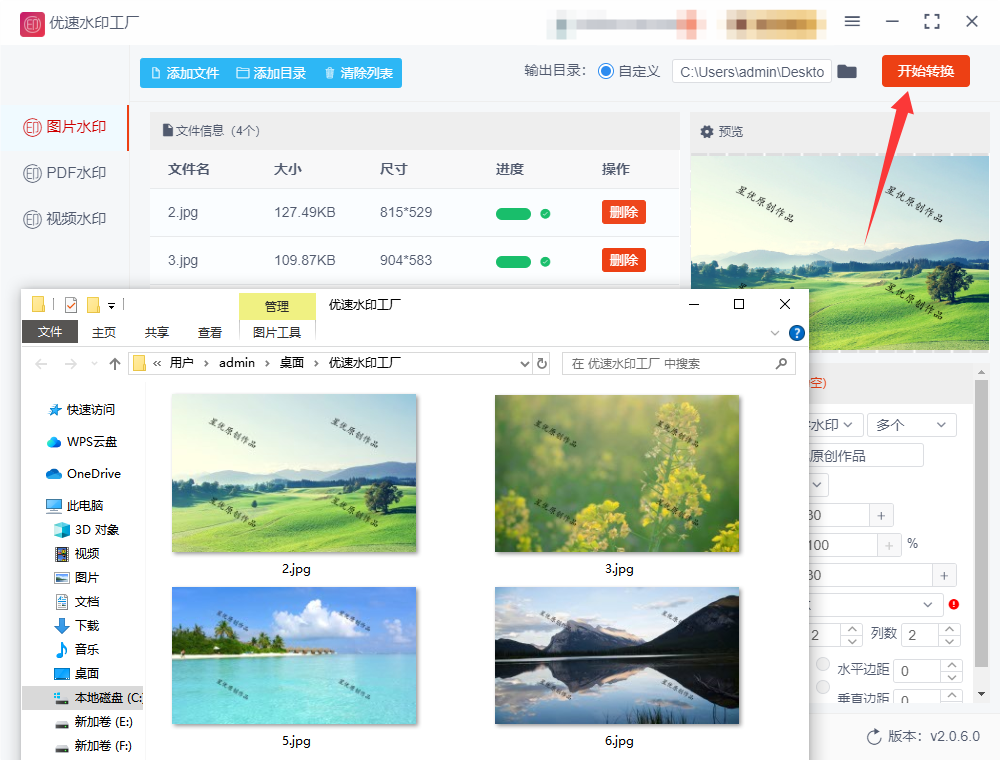Click the watermark preview image
This screenshot has height=760, width=1000.
pos(839,252)
